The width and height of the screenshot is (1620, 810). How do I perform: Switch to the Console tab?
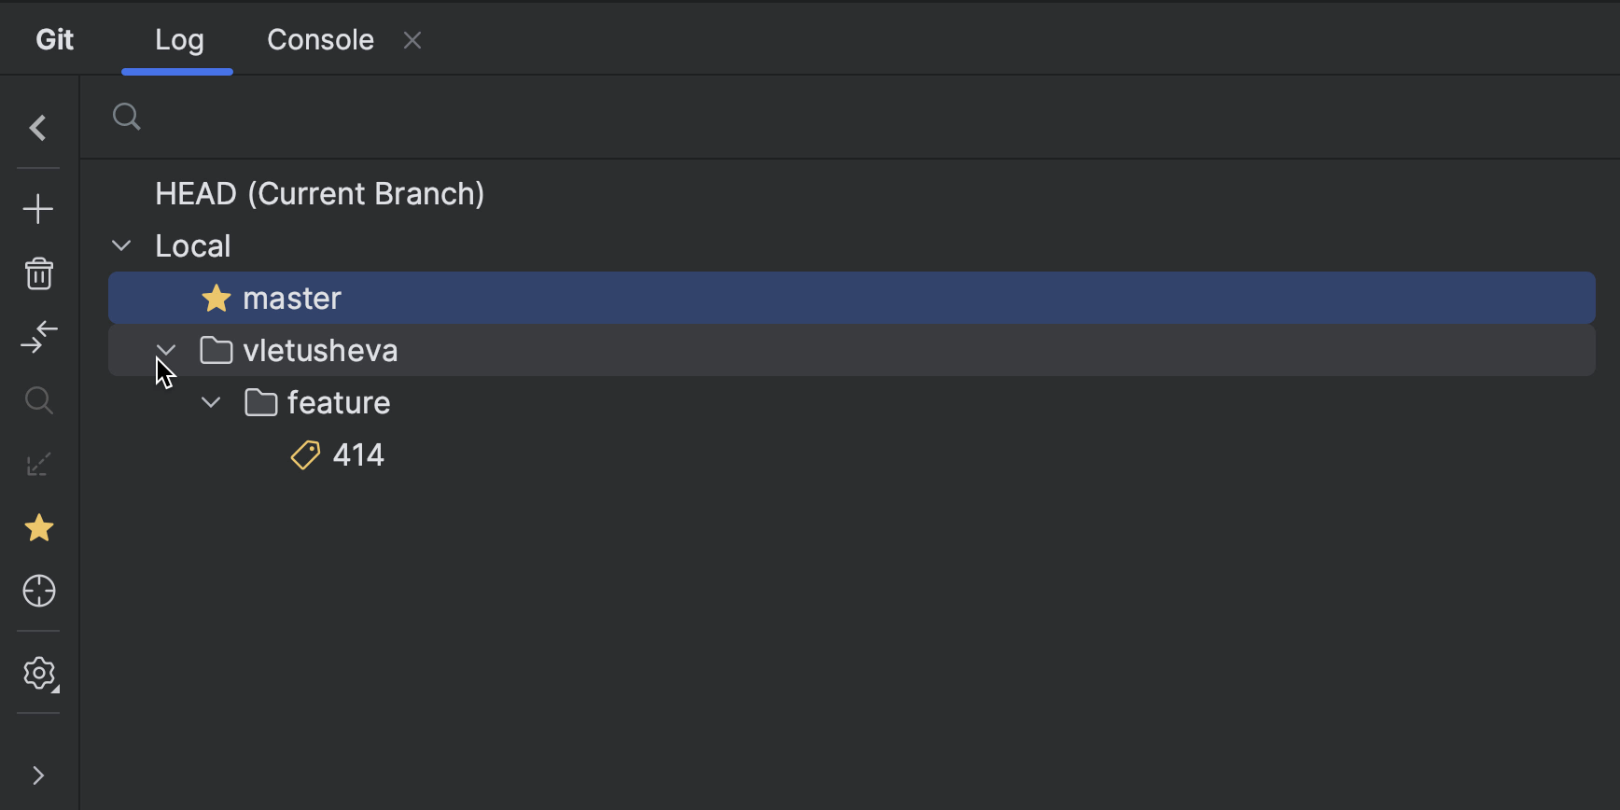(x=319, y=39)
